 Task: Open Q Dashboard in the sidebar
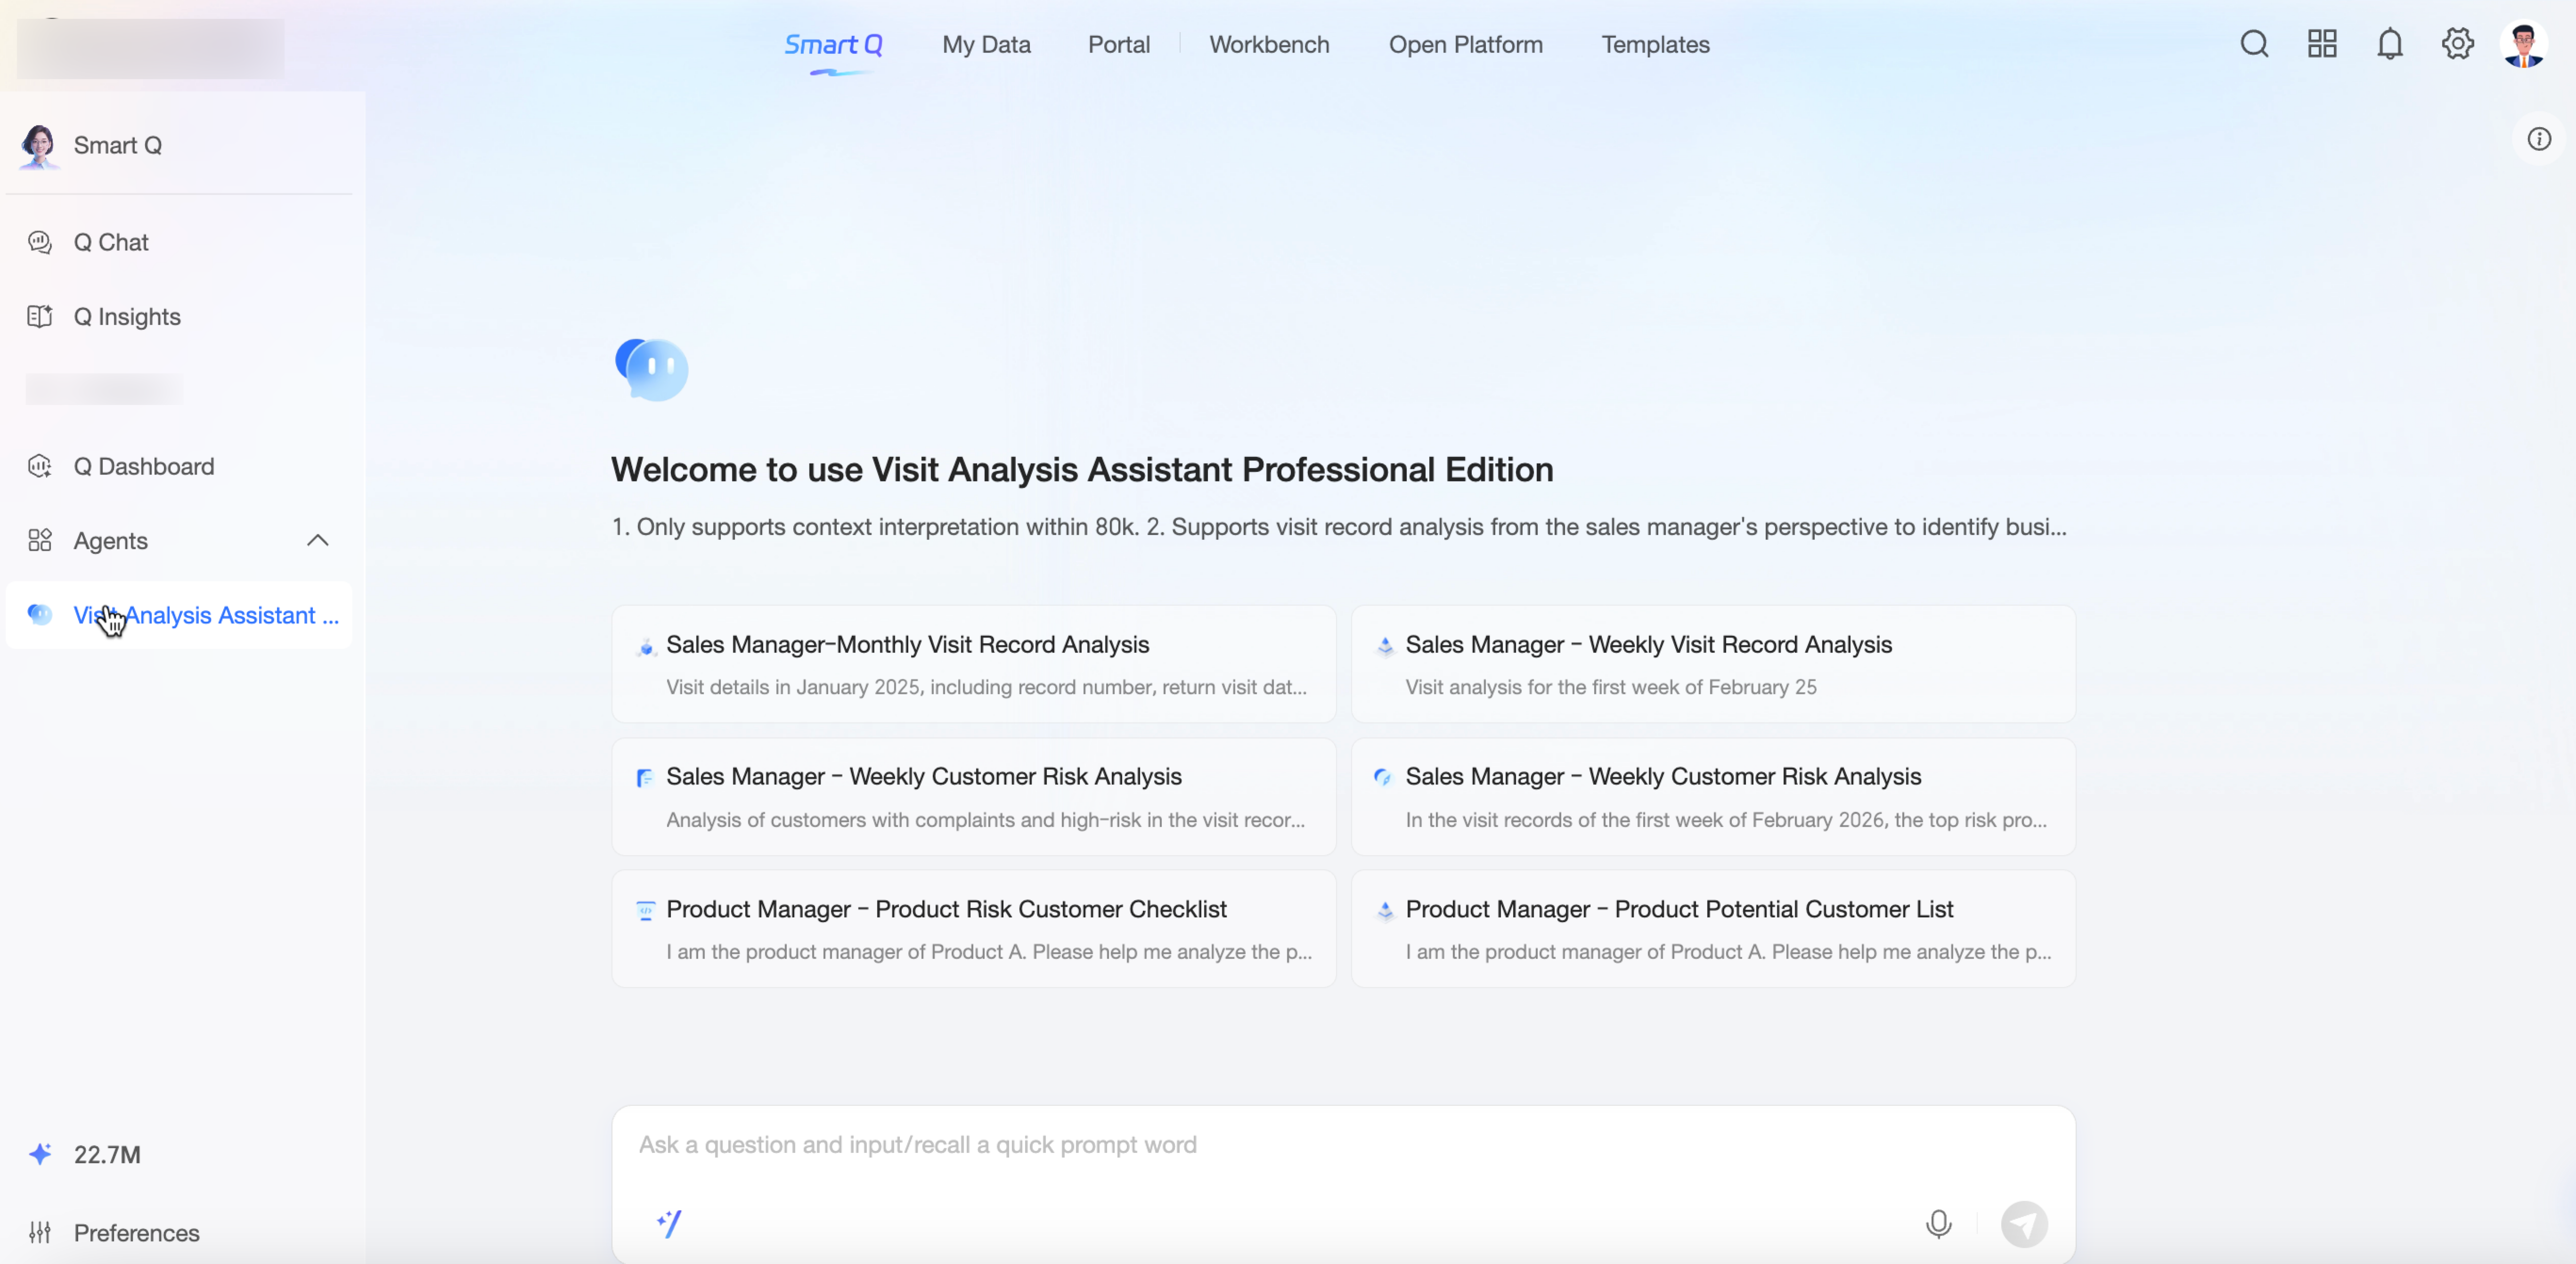pos(143,467)
